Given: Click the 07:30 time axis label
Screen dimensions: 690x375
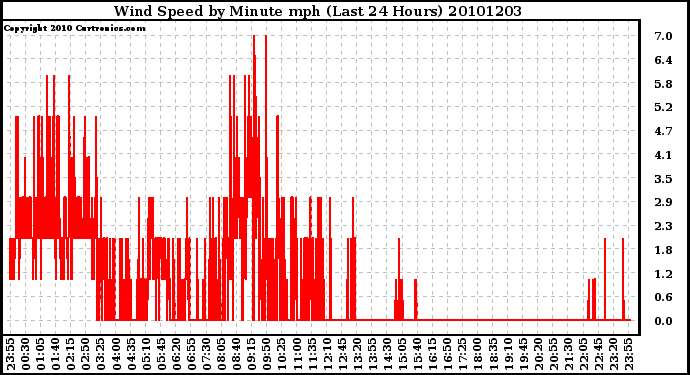Looking at the screenshot, I should 206,355.
